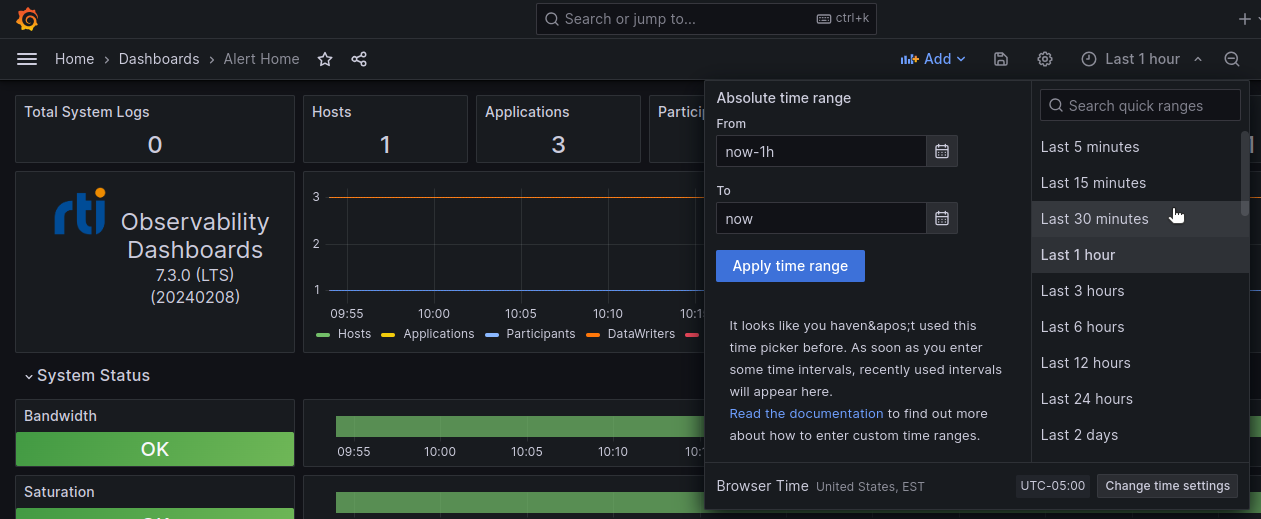Focus the Search quick ranges box
1261x519 pixels.
1140,105
